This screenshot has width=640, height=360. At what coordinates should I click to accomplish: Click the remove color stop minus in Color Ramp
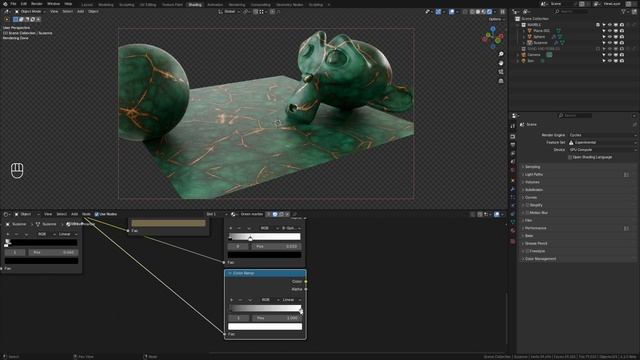point(240,300)
